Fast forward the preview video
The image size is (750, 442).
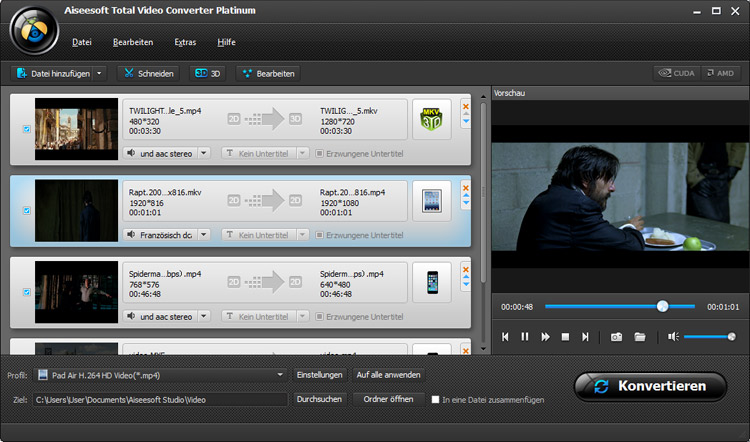click(x=545, y=337)
